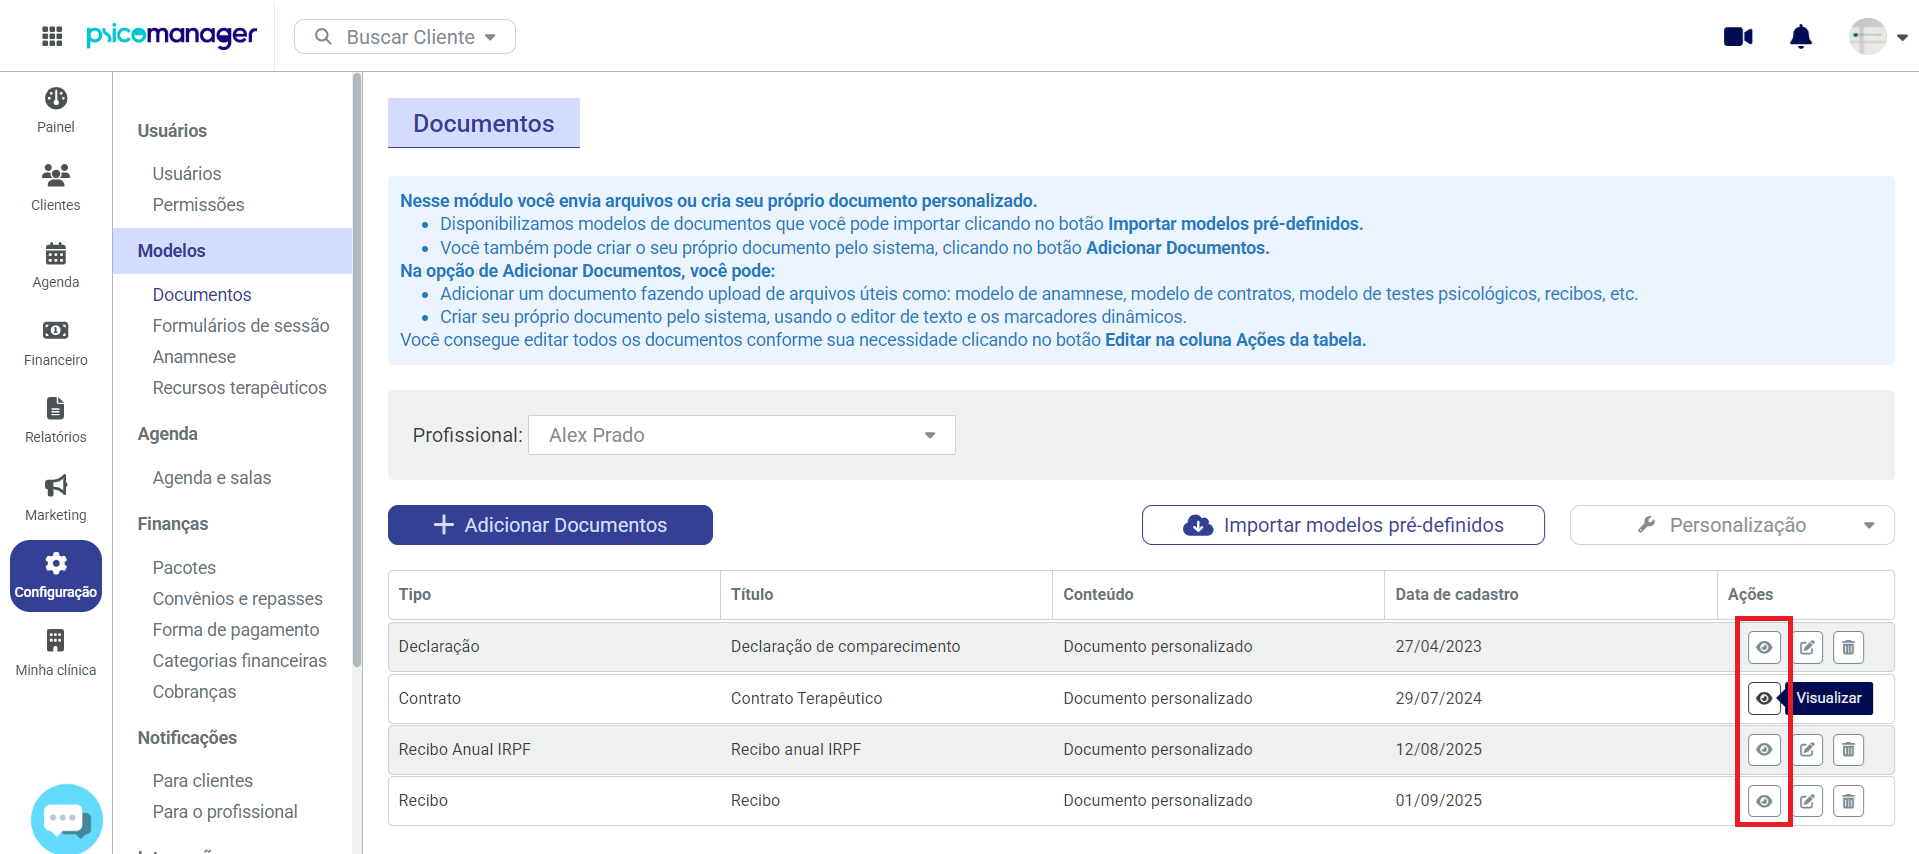Viewport: 1919px width, 854px height.
Task: Click the Finanças section heading
Action: click(x=173, y=524)
